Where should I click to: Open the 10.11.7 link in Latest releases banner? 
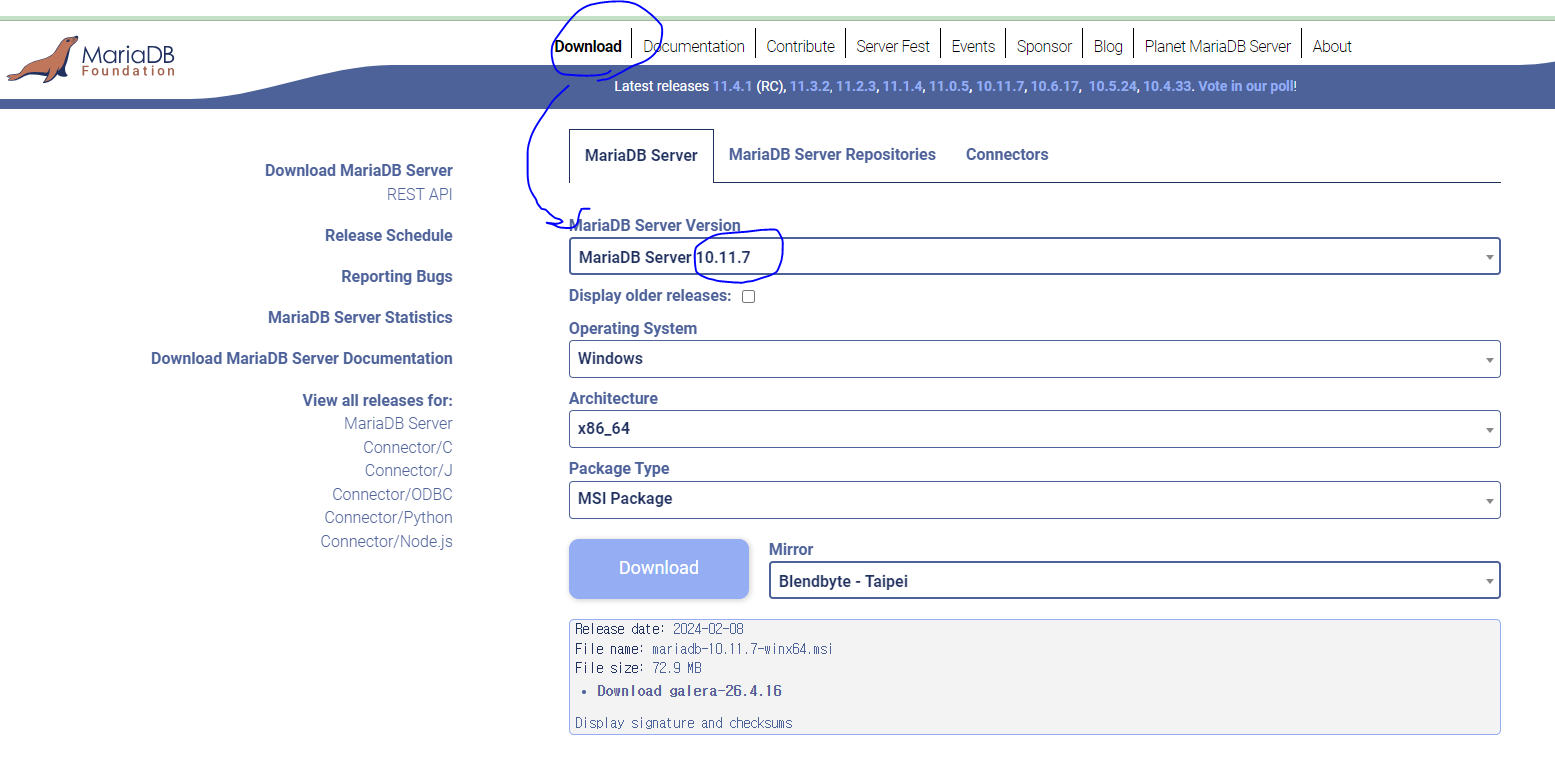coord(1000,86)
